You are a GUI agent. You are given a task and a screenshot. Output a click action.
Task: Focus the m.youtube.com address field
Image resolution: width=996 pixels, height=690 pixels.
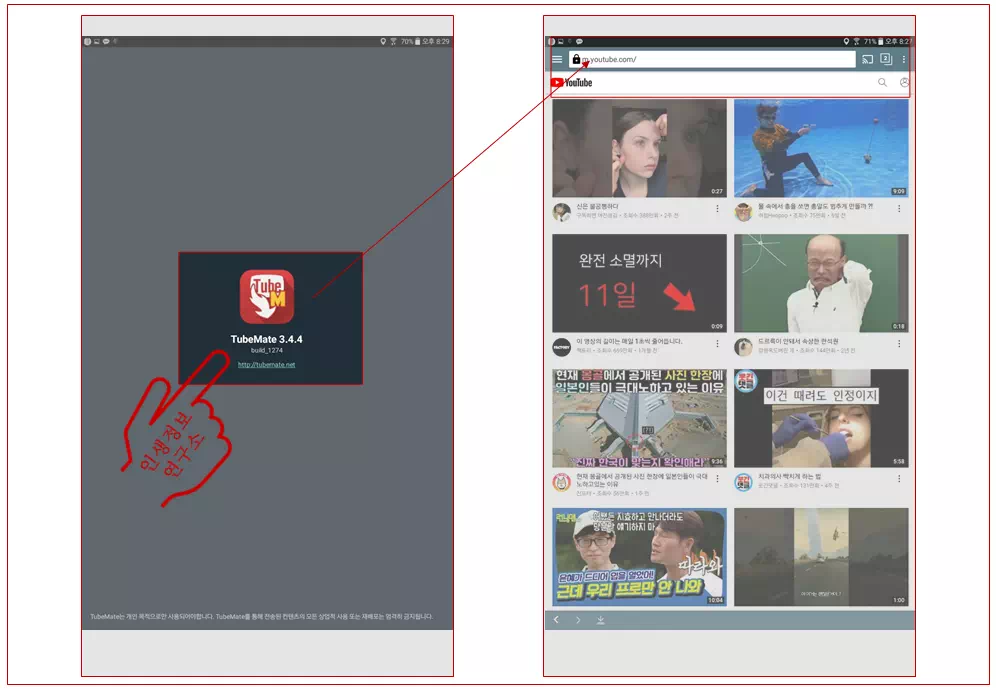712,59
